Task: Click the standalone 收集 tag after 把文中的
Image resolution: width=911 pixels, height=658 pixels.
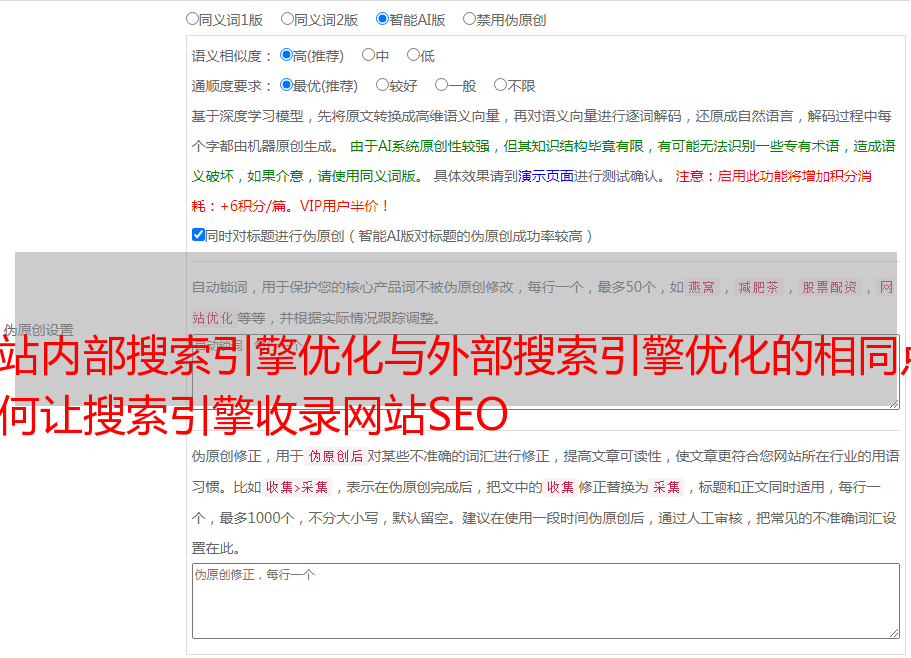Action: (x=560, y=487)
